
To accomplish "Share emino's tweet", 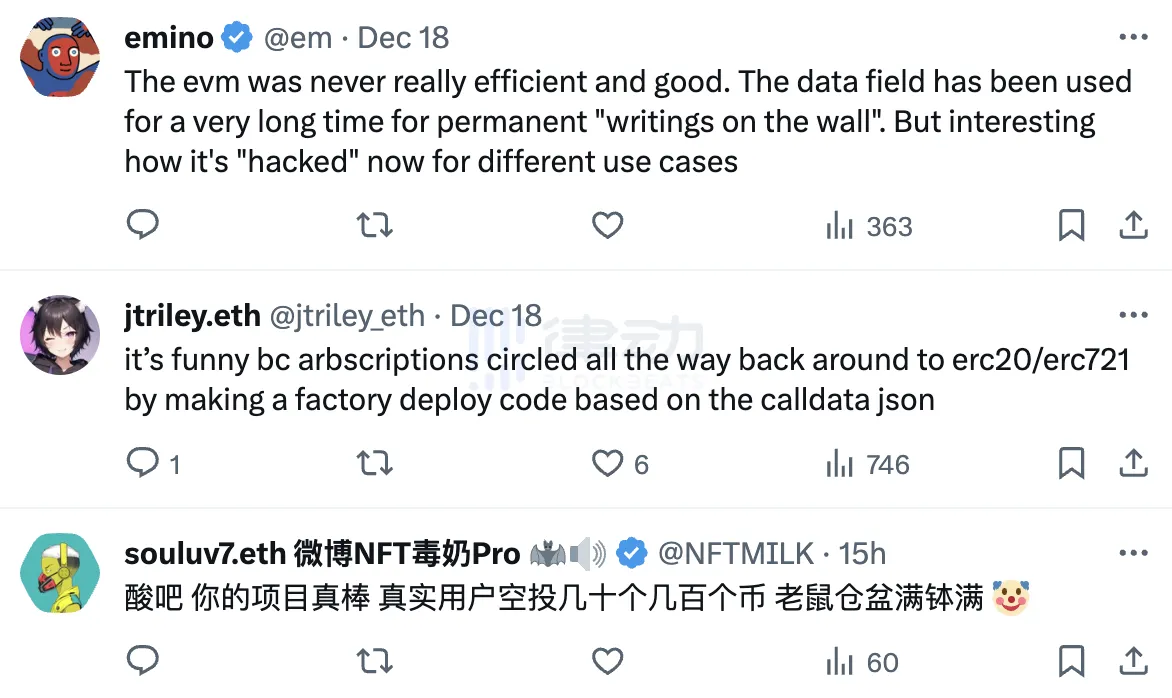I will (1133, 226).
